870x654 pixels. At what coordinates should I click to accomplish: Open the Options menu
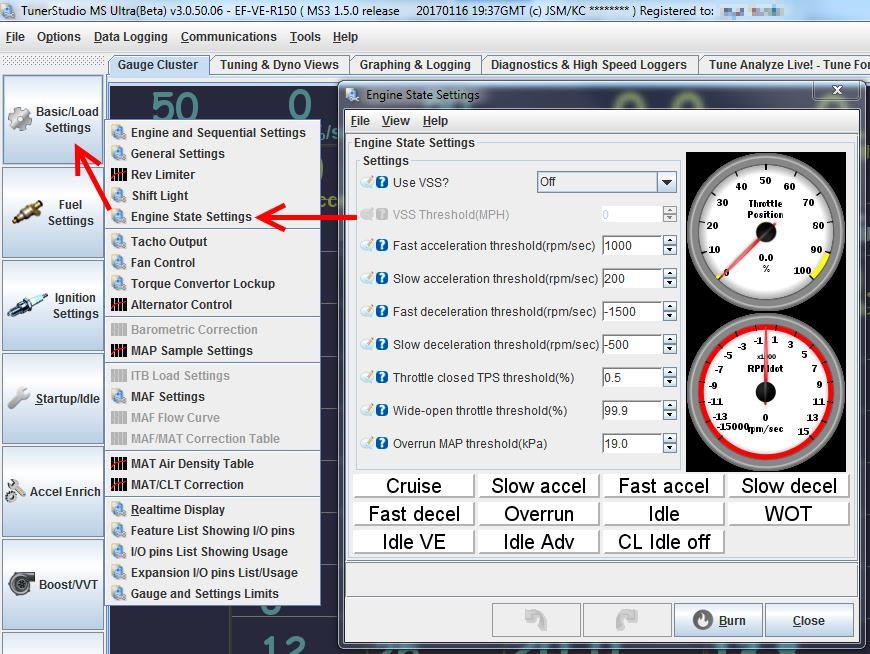[59, 37]
